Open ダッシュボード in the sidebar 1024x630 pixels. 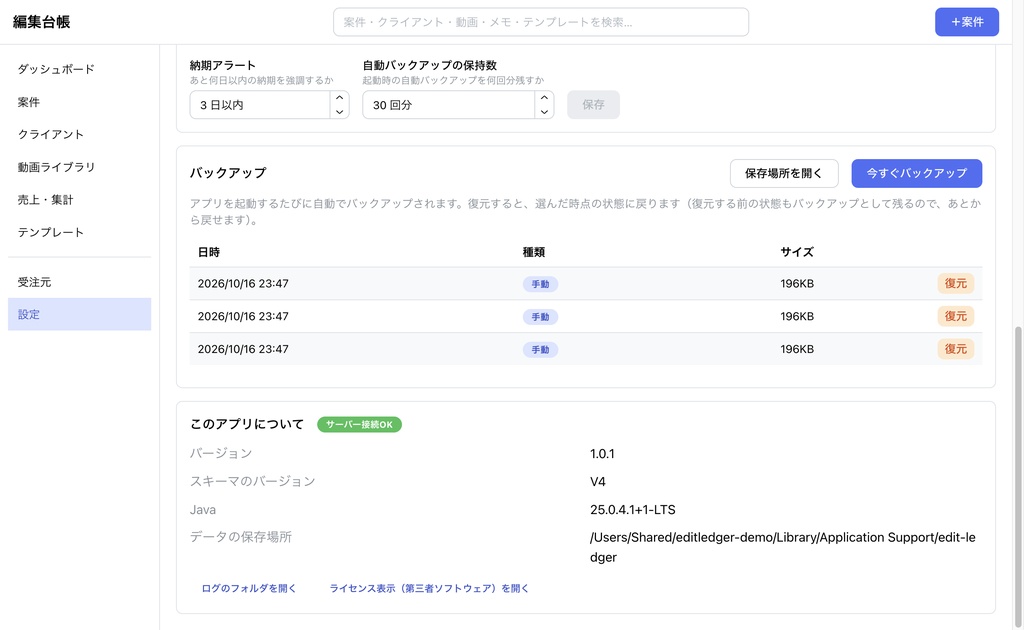tap(79, 69)
